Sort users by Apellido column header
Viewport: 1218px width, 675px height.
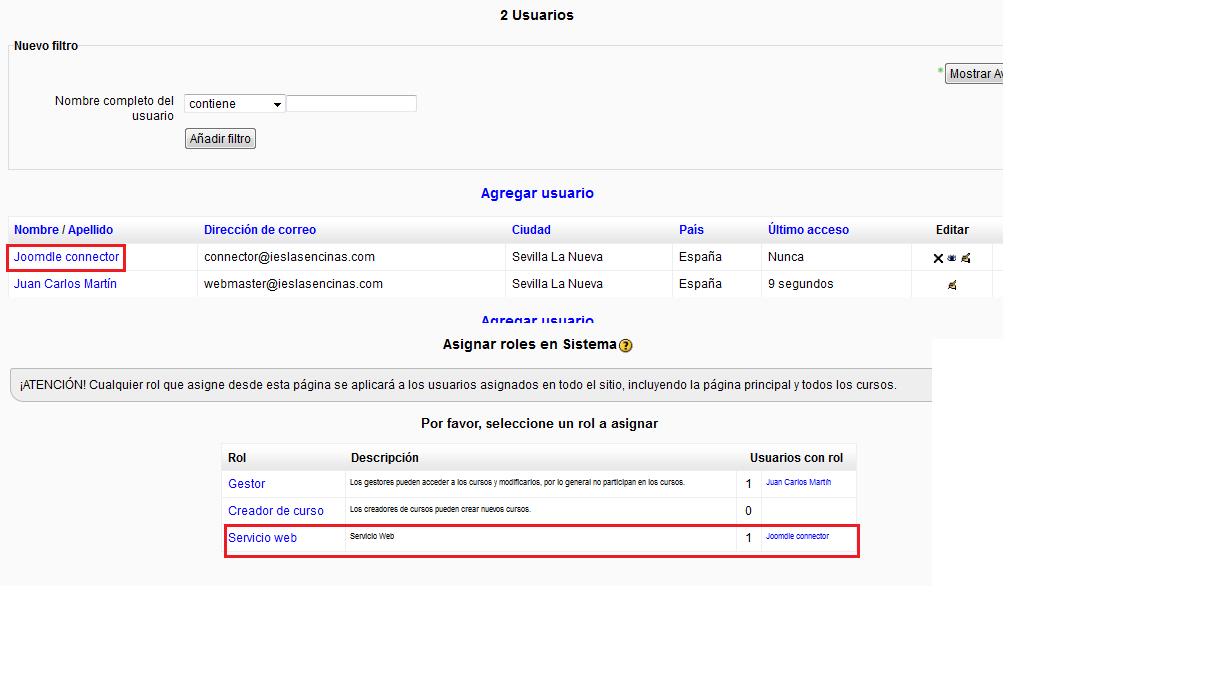(90, 230)
